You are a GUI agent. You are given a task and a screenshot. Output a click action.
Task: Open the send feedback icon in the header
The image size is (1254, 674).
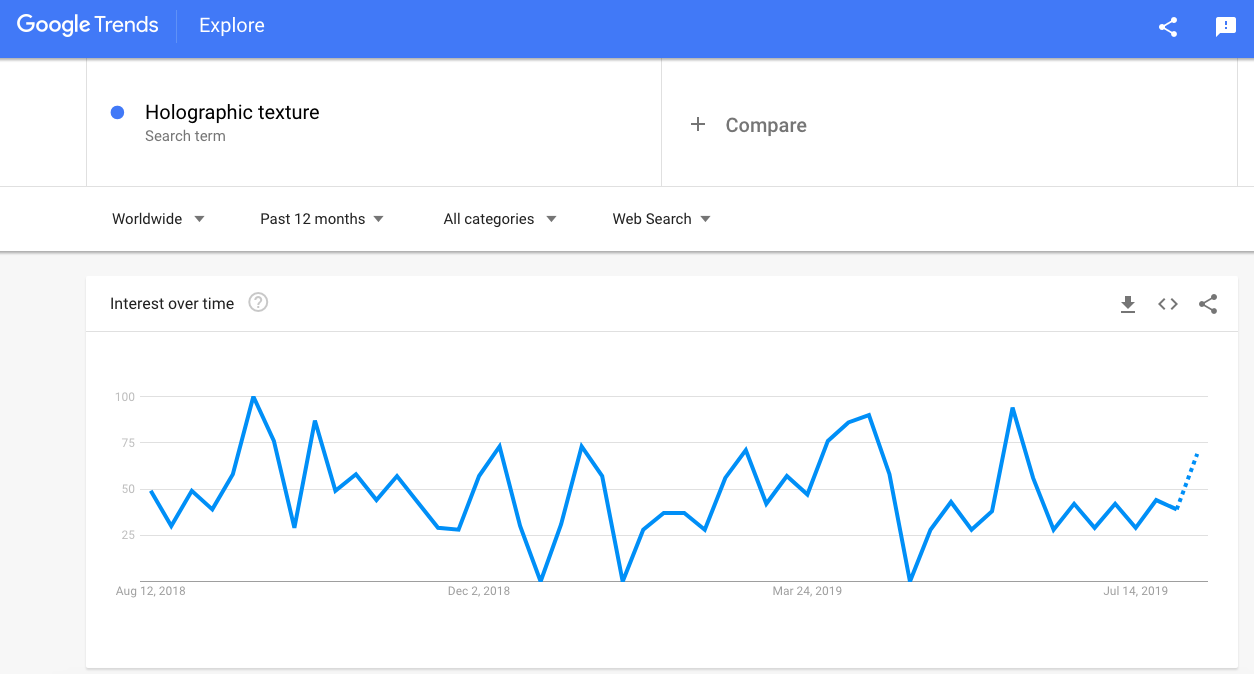click(1226, 27)
